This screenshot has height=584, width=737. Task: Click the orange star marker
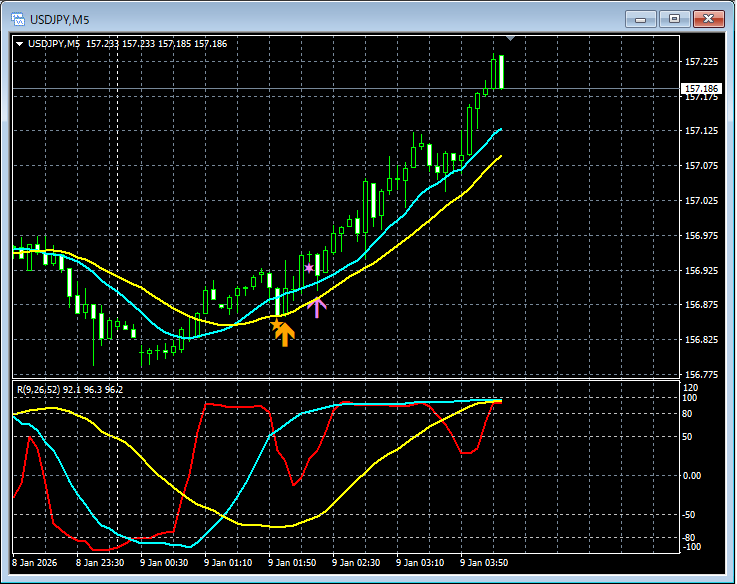pyautogui.click(x=276, y=324)
